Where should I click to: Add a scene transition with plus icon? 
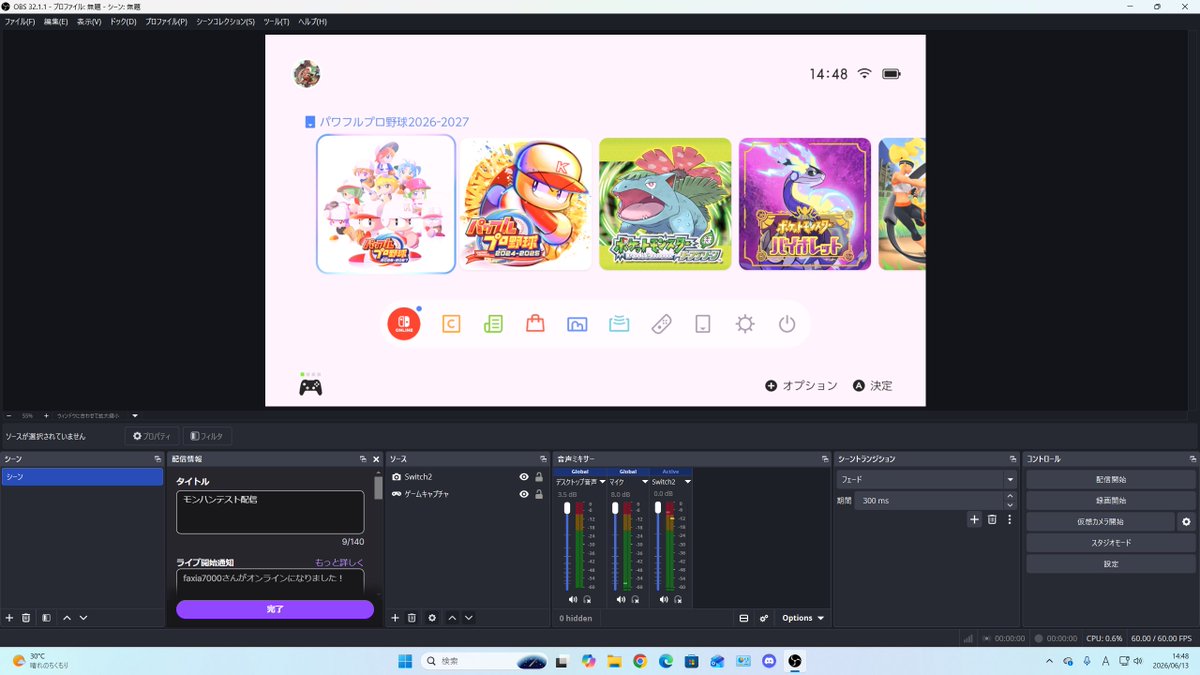(x=974, y=519)
